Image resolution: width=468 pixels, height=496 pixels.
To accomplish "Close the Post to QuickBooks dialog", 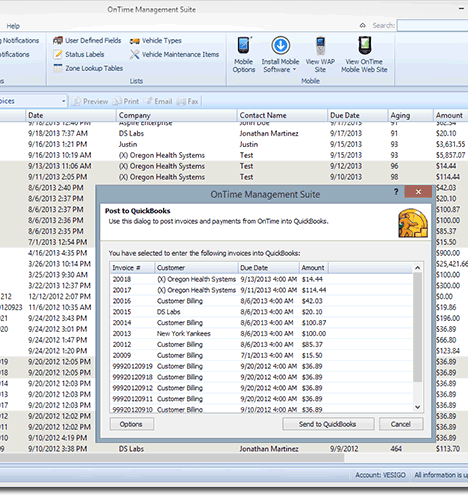I will click(x=418, y=192).
